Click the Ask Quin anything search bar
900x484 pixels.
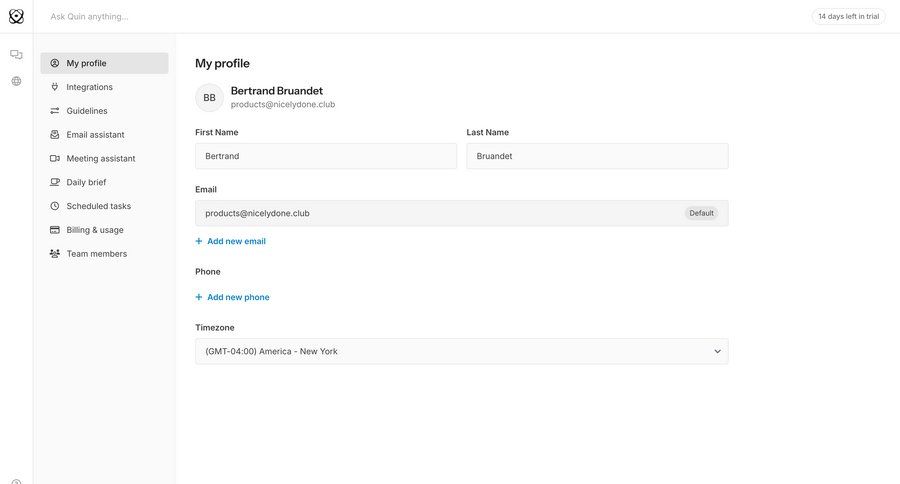pyautogui.click(x=300, y=16)
